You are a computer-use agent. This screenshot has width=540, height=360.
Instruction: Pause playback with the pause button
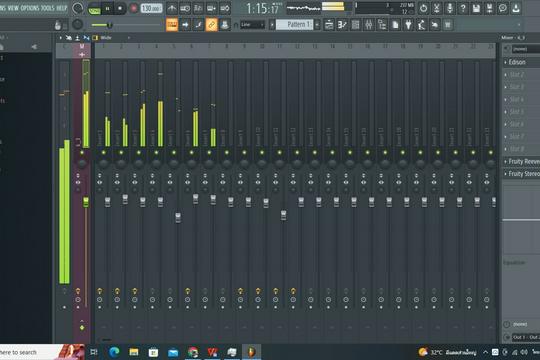[107, 8]
